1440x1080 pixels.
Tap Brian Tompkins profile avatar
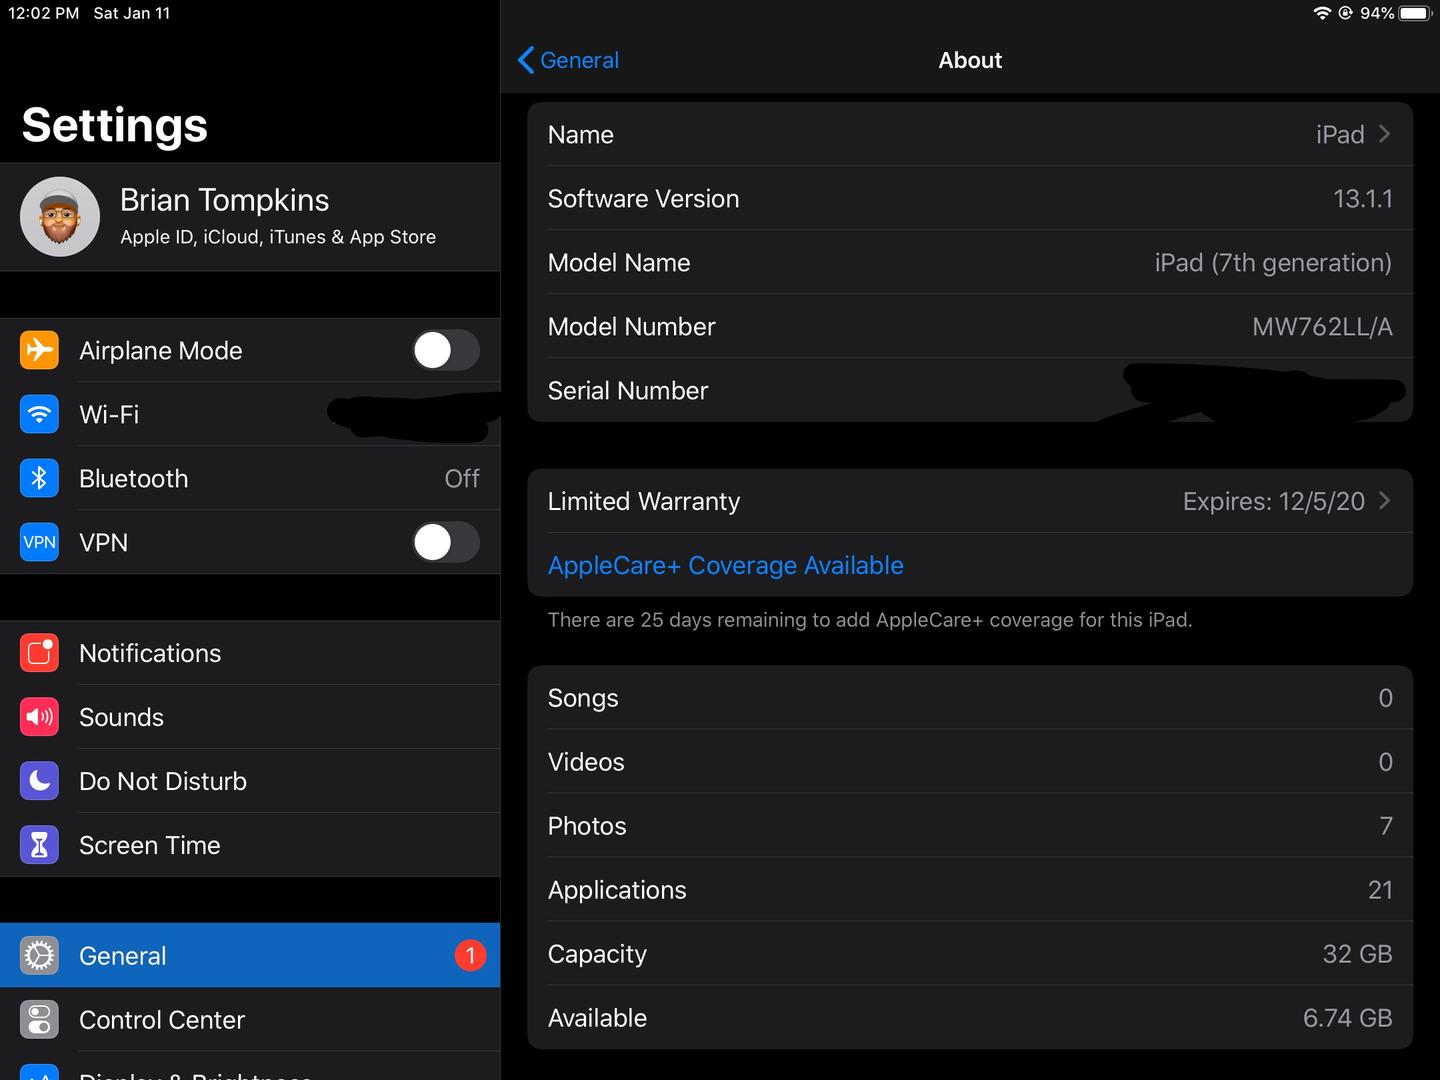pos(60,217)
